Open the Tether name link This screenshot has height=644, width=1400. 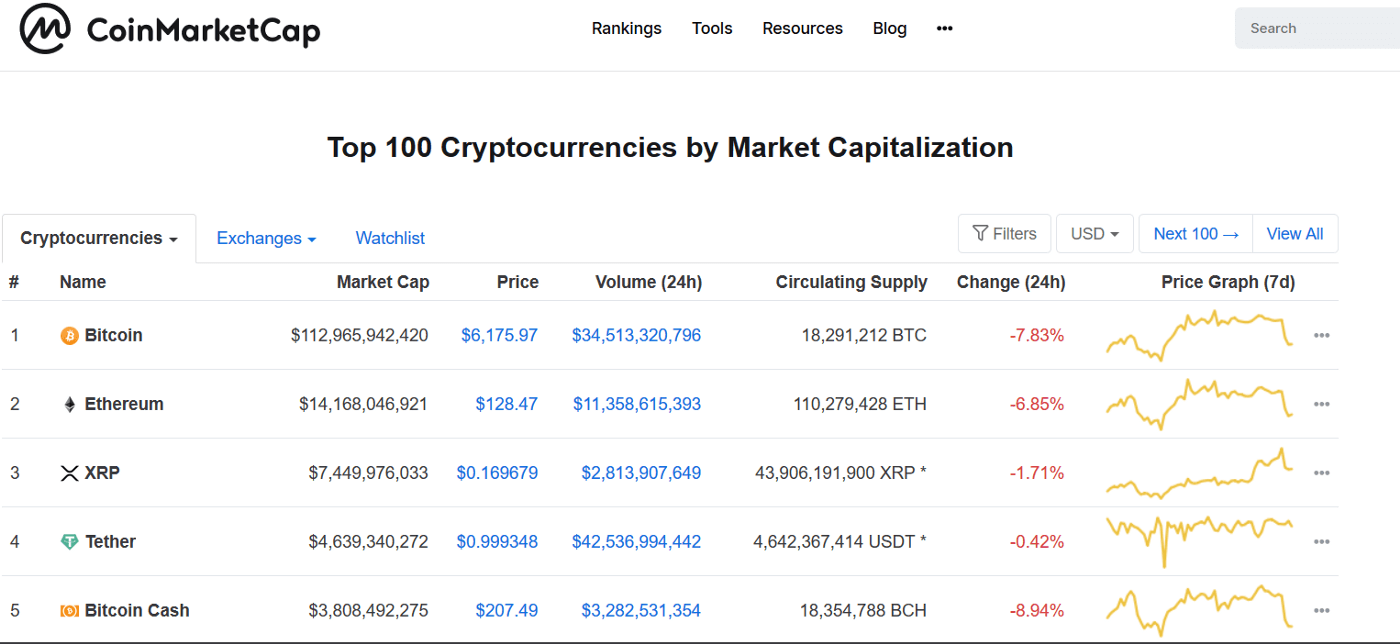(x=110, y=542)
